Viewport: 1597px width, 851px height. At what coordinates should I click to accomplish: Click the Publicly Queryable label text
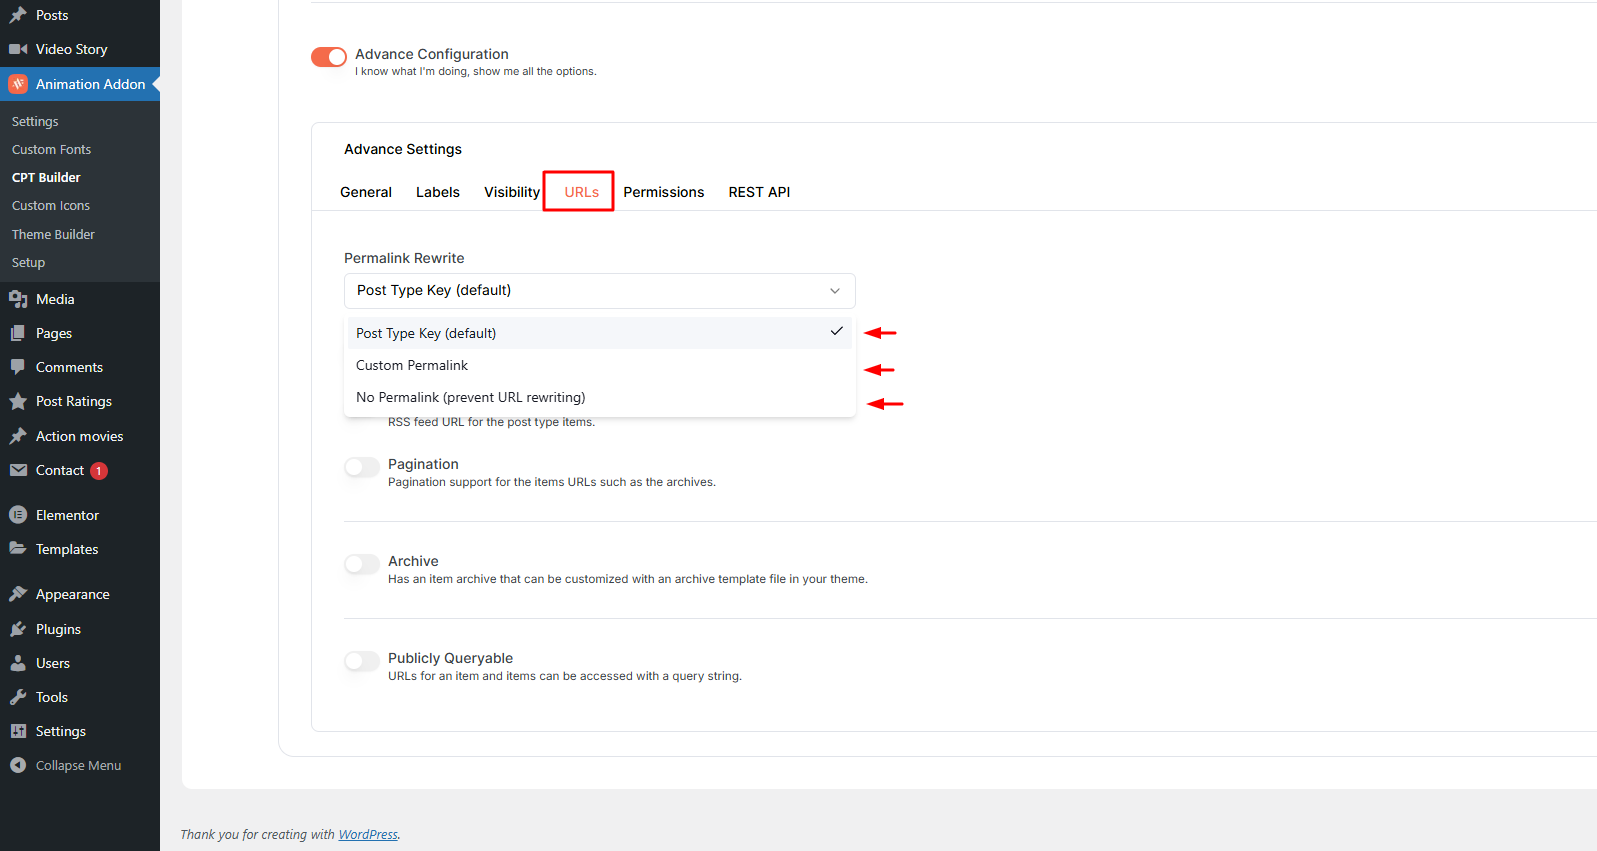pos(450,658)
